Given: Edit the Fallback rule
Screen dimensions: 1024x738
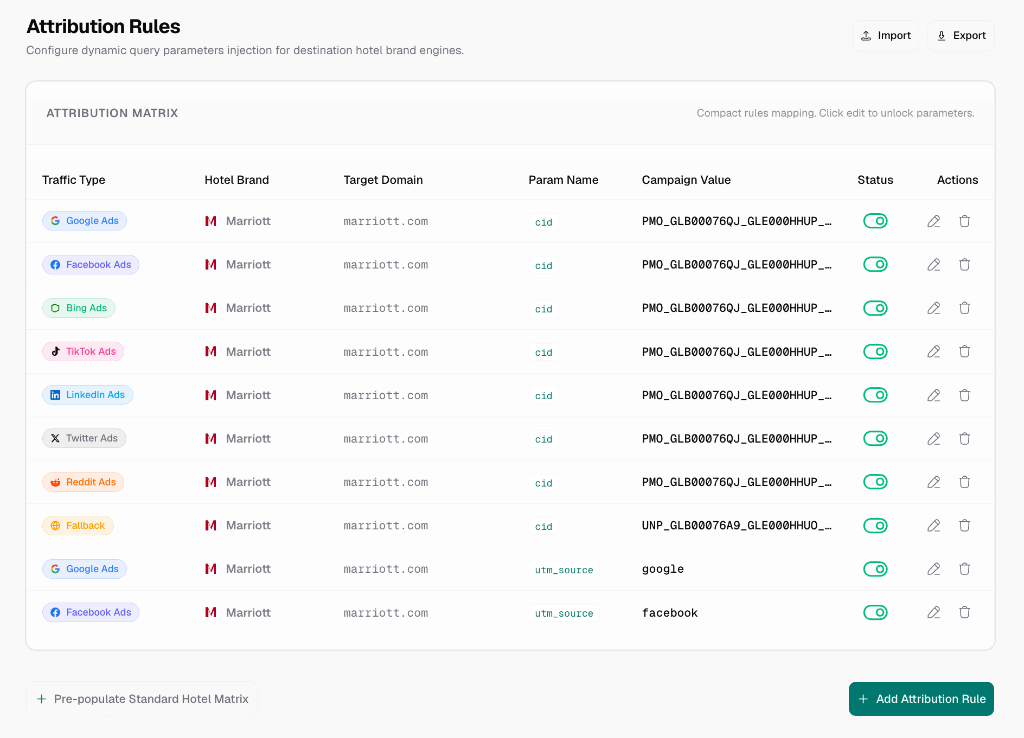Looking at the screenshot, I should [934, 526].
